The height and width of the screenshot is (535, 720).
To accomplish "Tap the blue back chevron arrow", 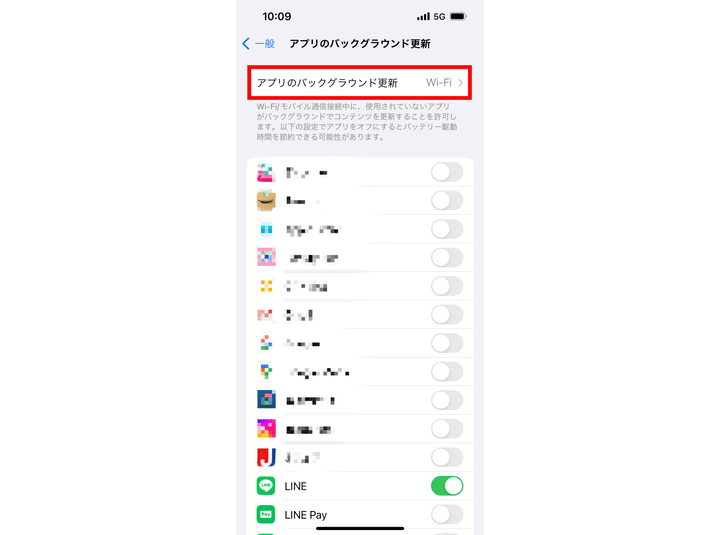I will pyautogui.click(x=246, y=44).
